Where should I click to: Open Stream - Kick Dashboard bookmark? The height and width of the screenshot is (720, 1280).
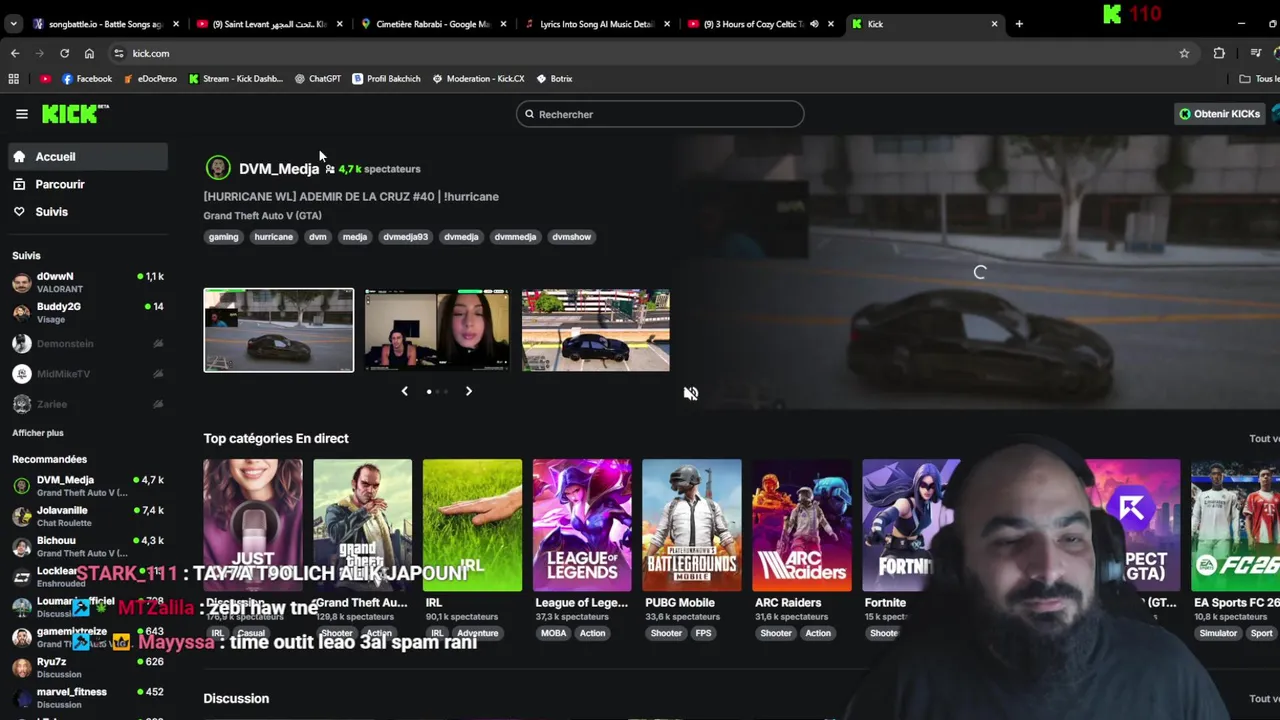236,78
